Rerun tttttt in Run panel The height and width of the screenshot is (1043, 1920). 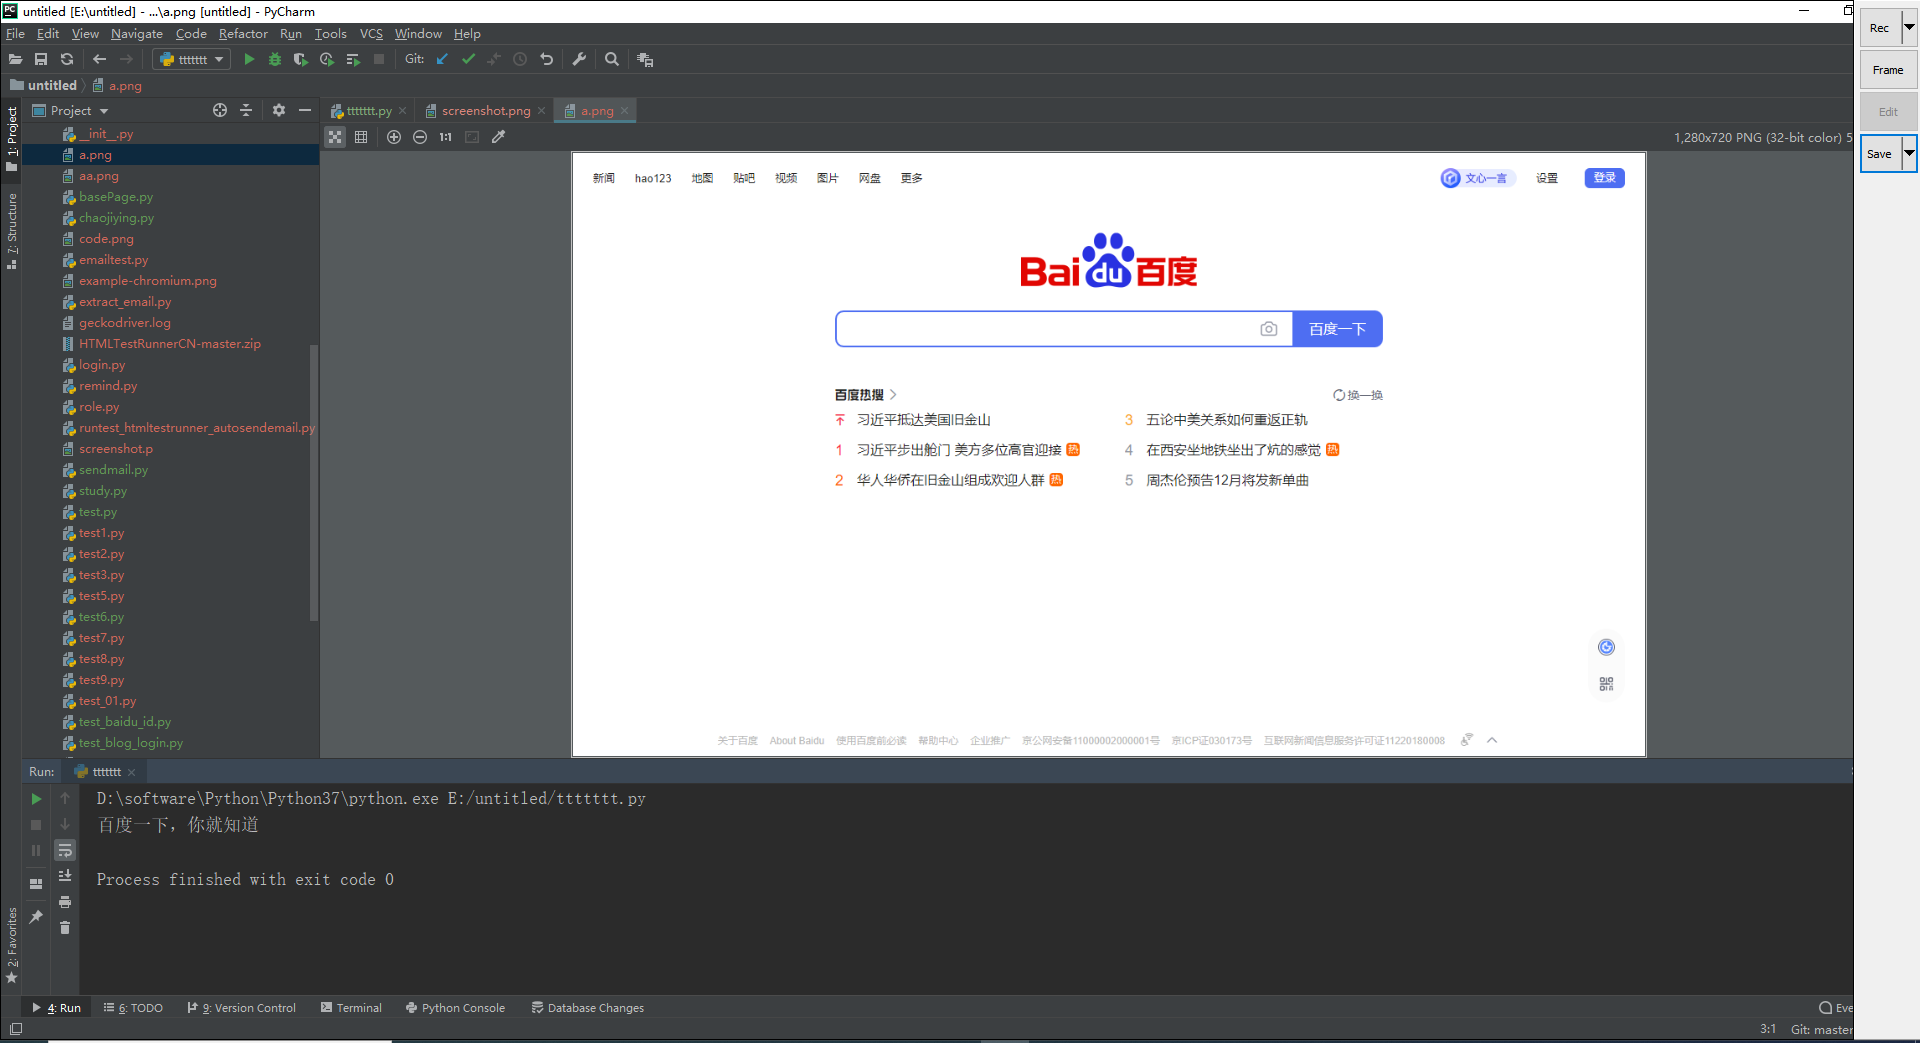coord(36,799)
